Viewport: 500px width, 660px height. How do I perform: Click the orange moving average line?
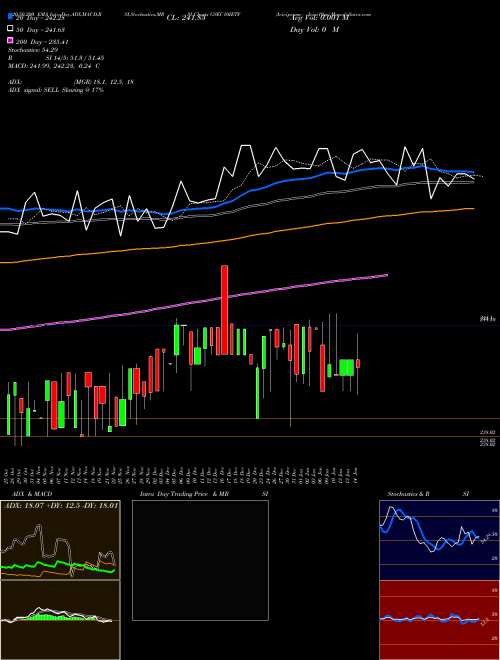point(237,239)
